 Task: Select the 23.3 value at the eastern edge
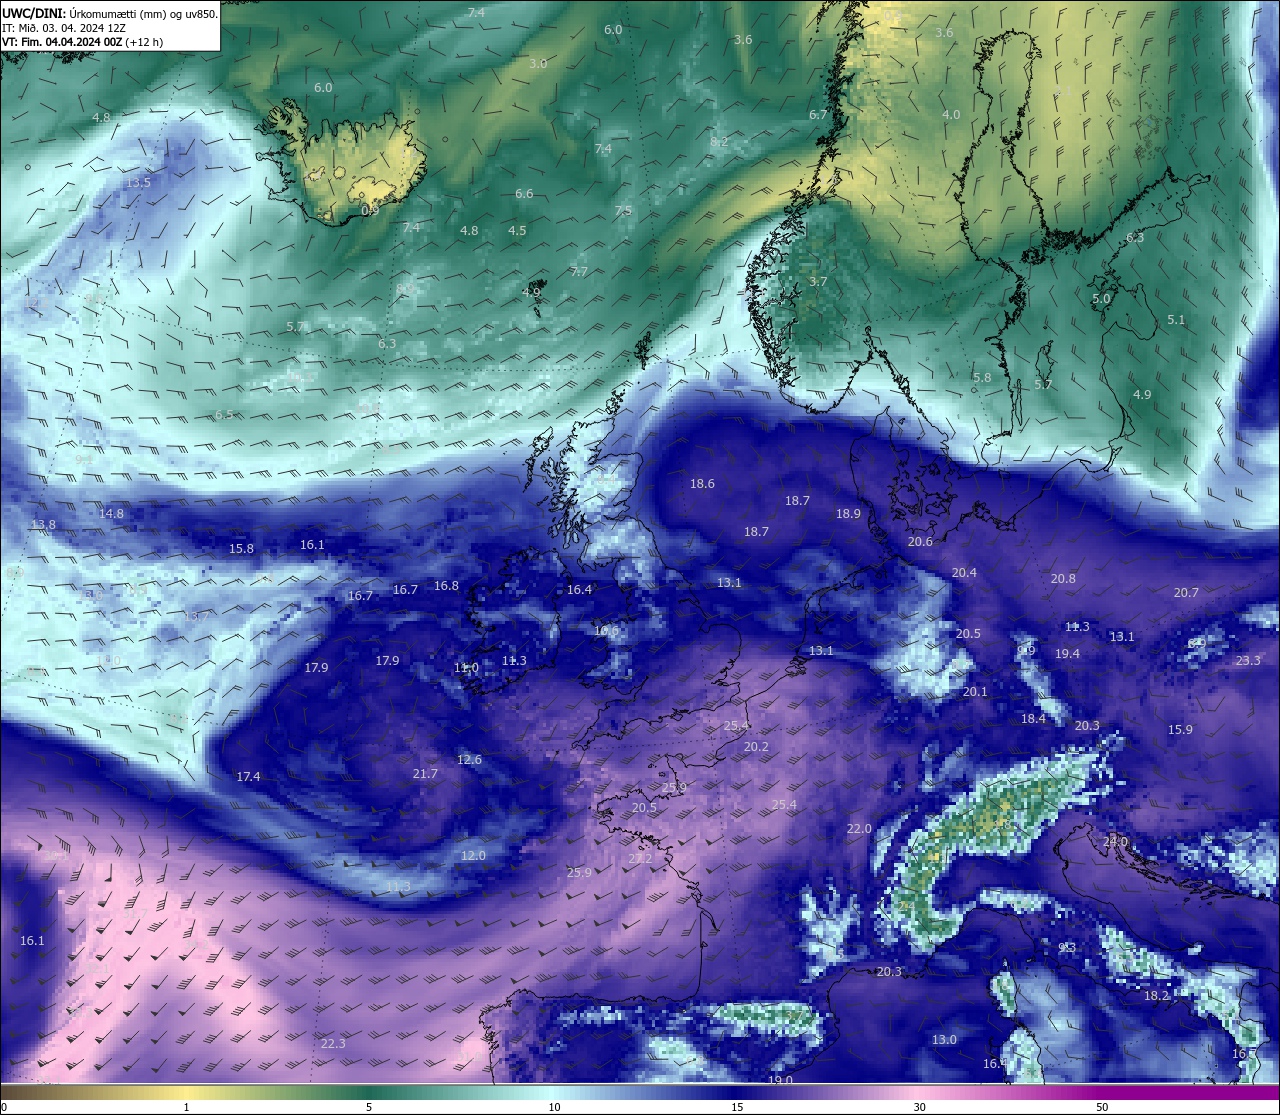point(1248,660)
